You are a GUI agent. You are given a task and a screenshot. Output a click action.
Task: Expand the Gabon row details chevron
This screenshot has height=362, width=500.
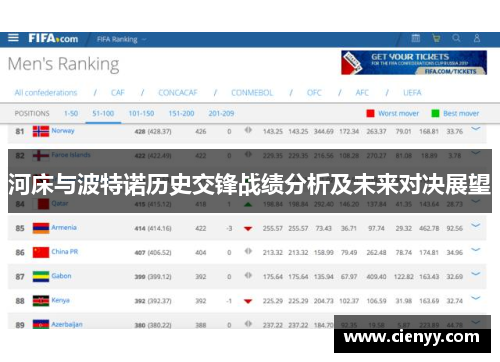click(476, 274)
